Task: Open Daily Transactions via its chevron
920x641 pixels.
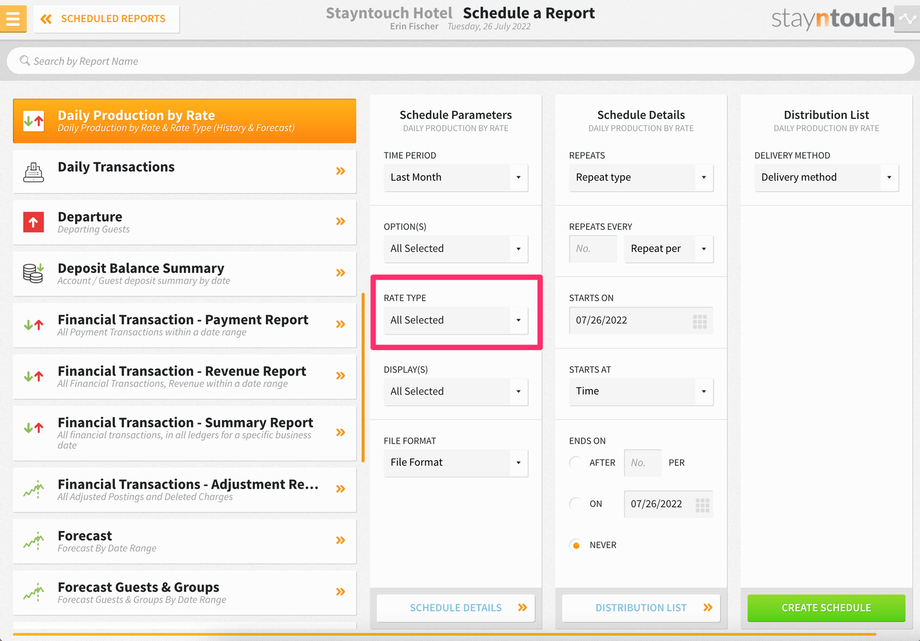Action: (340, 171)
